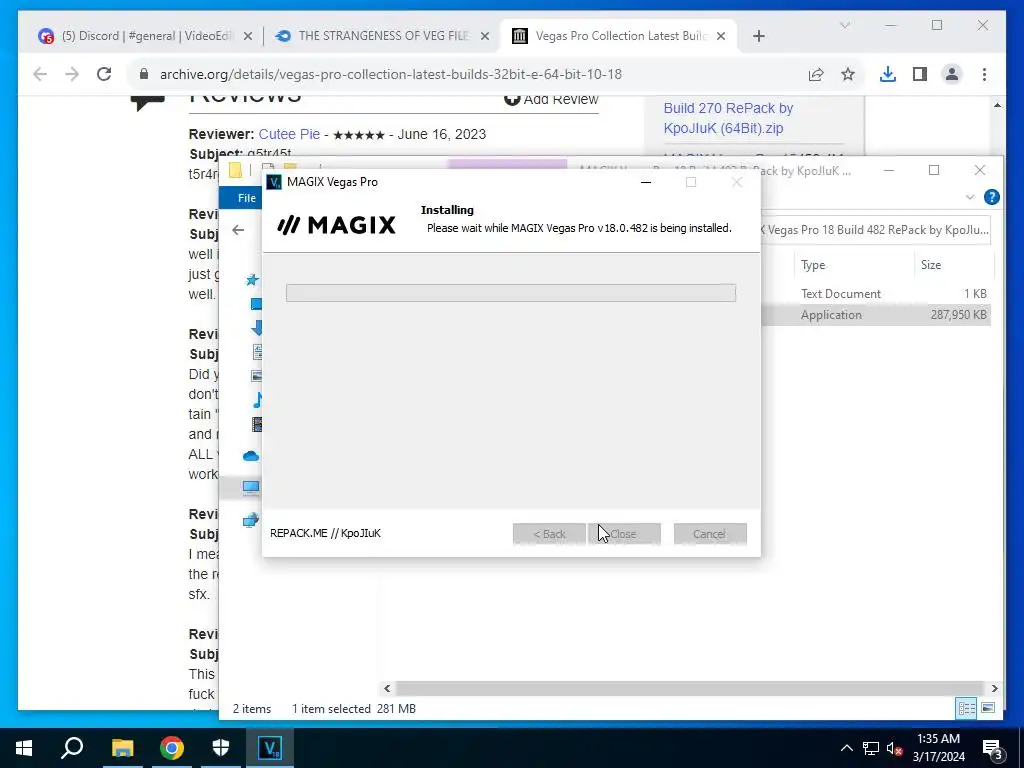Click the folder icon in Explorer title bar
This screenshot has height=768, width=1024.
point(235,171)
